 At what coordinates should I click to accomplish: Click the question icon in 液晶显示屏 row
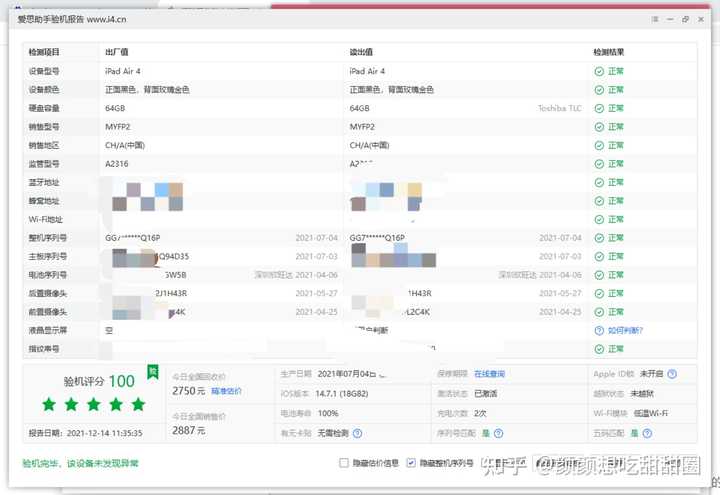599,331
